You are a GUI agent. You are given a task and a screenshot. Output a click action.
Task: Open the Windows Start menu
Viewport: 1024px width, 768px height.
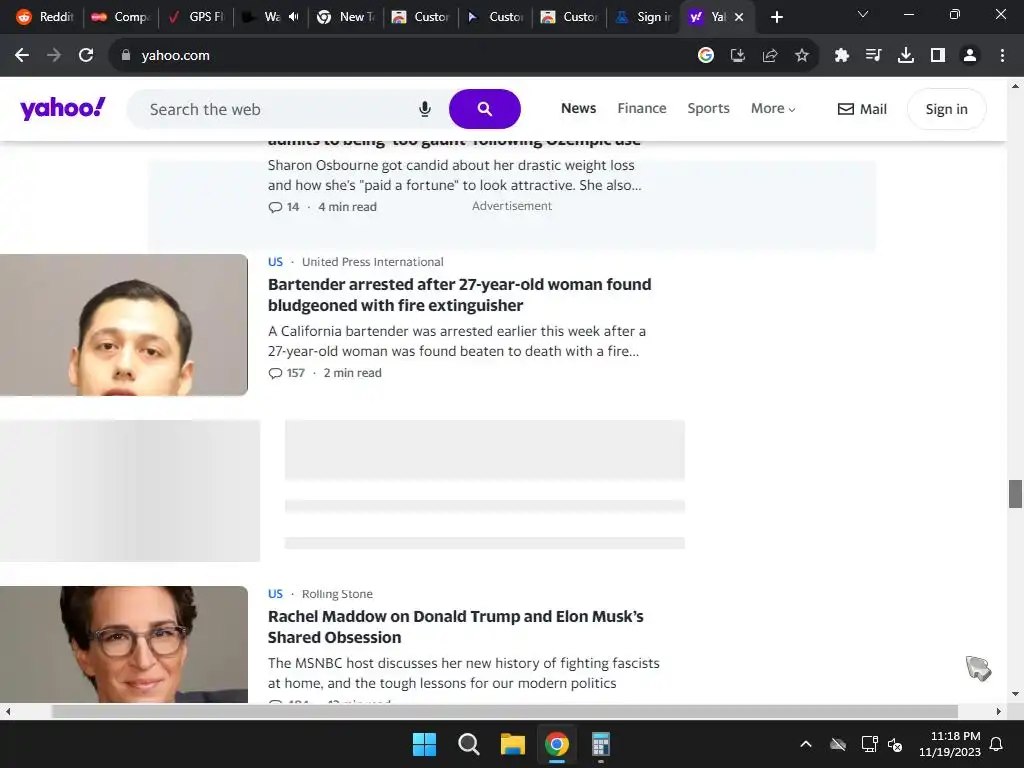point(424,744)
